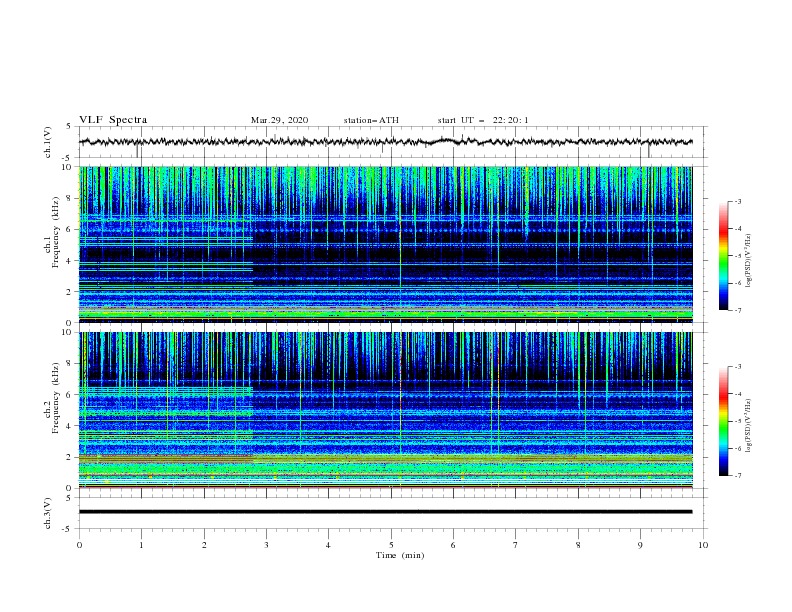Click the "VLF Spectra" plot title
This screenshot has height=612, width=792.
click(113, 120)
